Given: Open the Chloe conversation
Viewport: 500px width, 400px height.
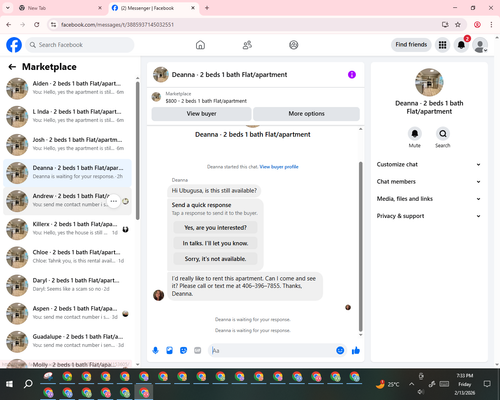Looking at the screenshot, I should pyautogui.click(x=67, y=257).
